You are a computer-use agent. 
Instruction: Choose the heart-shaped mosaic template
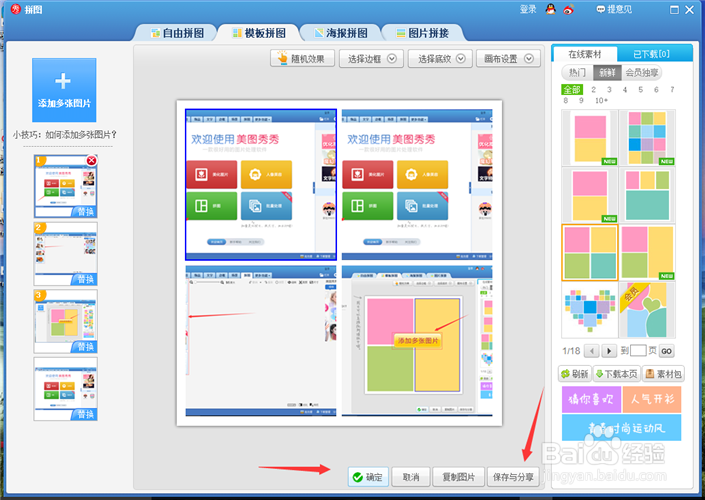589,310
